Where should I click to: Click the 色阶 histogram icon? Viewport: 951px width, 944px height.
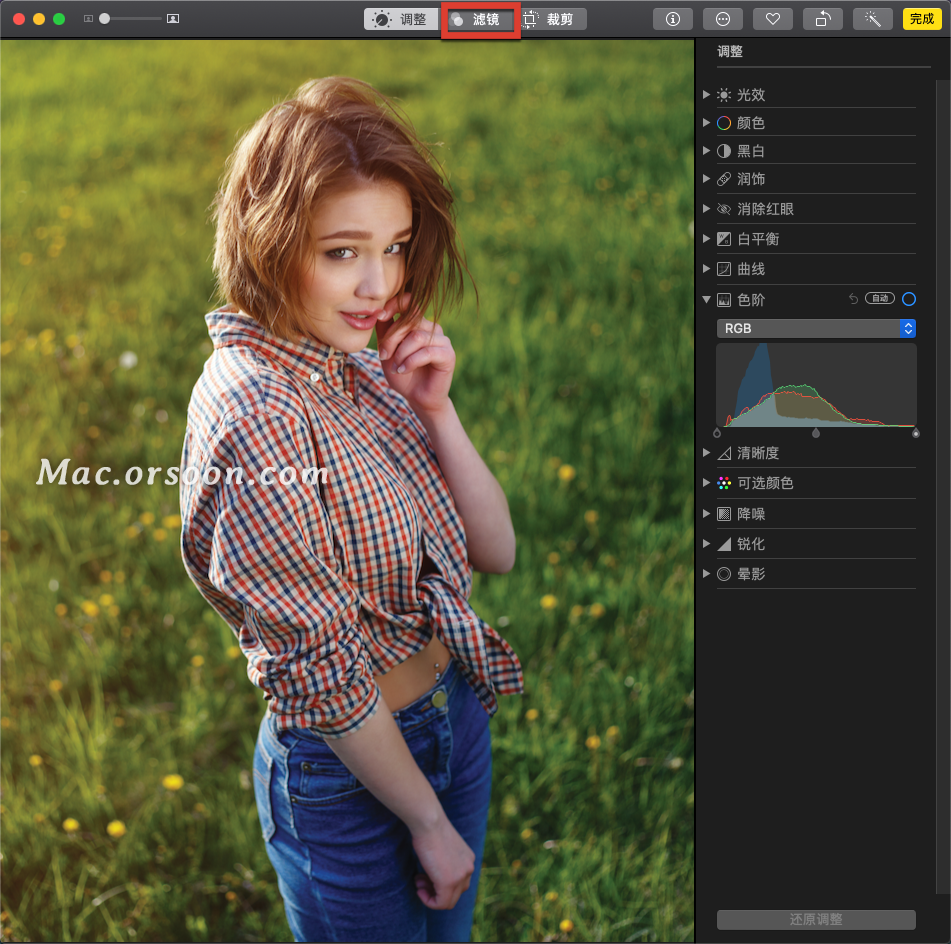point(724,300)
